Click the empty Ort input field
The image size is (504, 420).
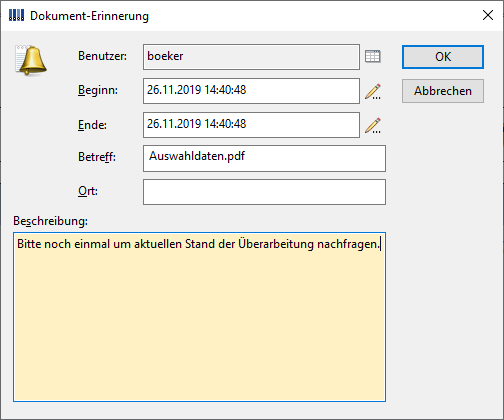(264, 192)
